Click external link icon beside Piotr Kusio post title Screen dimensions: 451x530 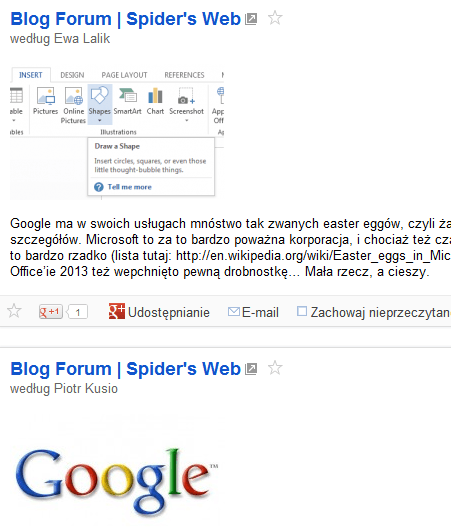[x=251, y=369]
